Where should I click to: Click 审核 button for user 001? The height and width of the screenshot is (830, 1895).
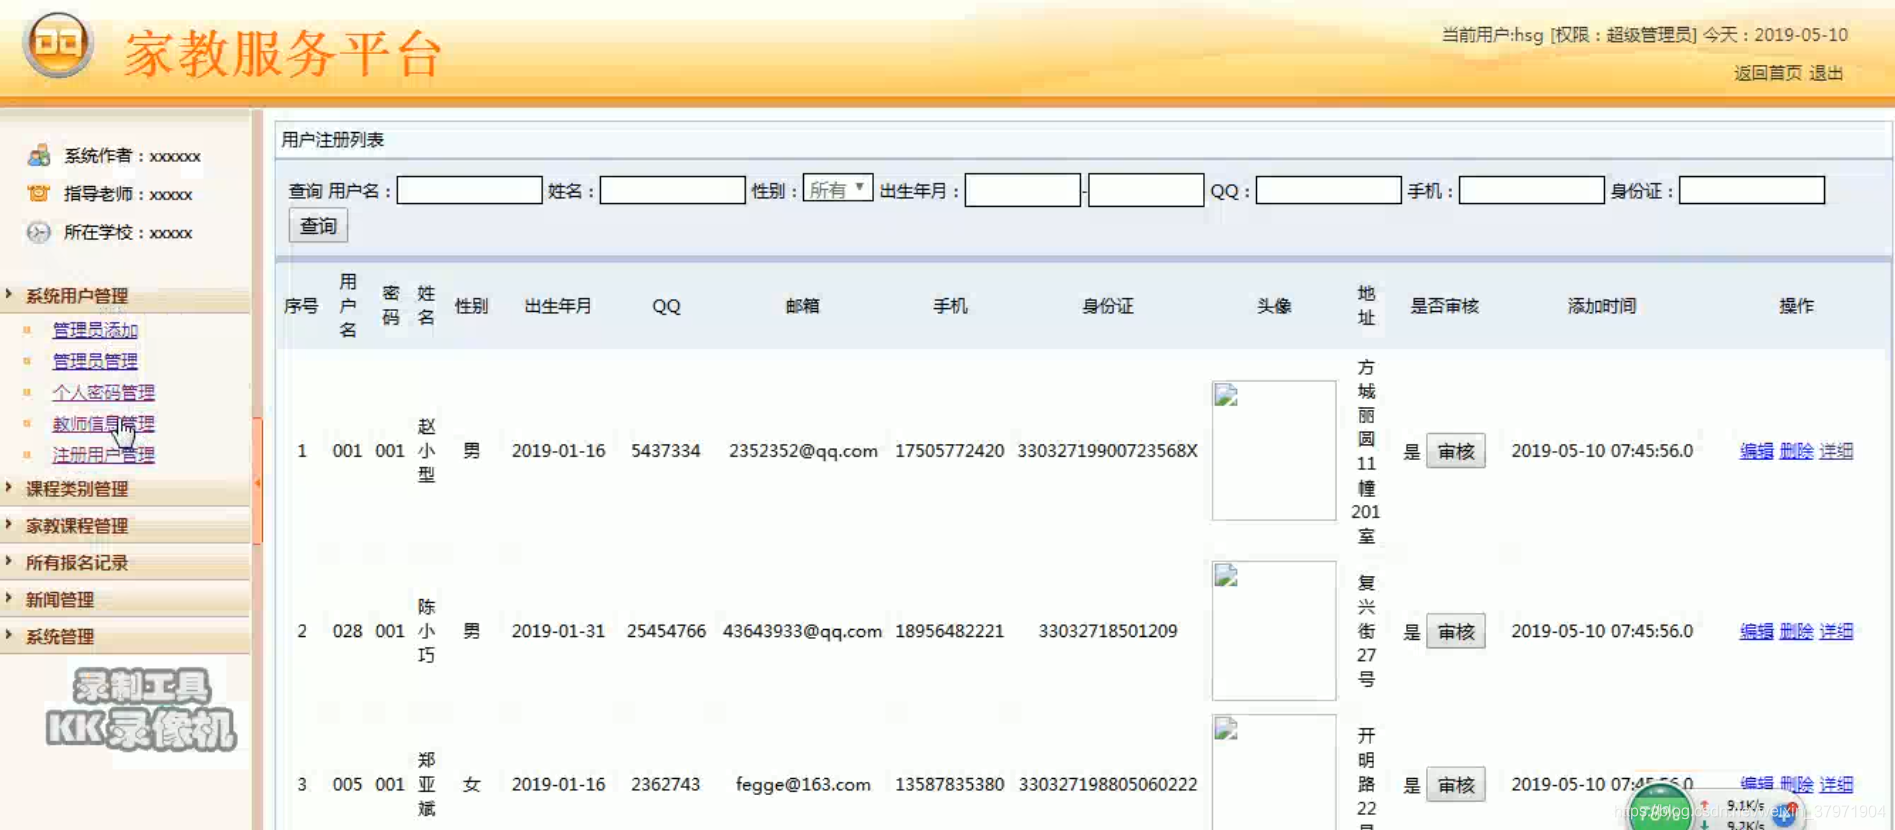click(1455, 451)
